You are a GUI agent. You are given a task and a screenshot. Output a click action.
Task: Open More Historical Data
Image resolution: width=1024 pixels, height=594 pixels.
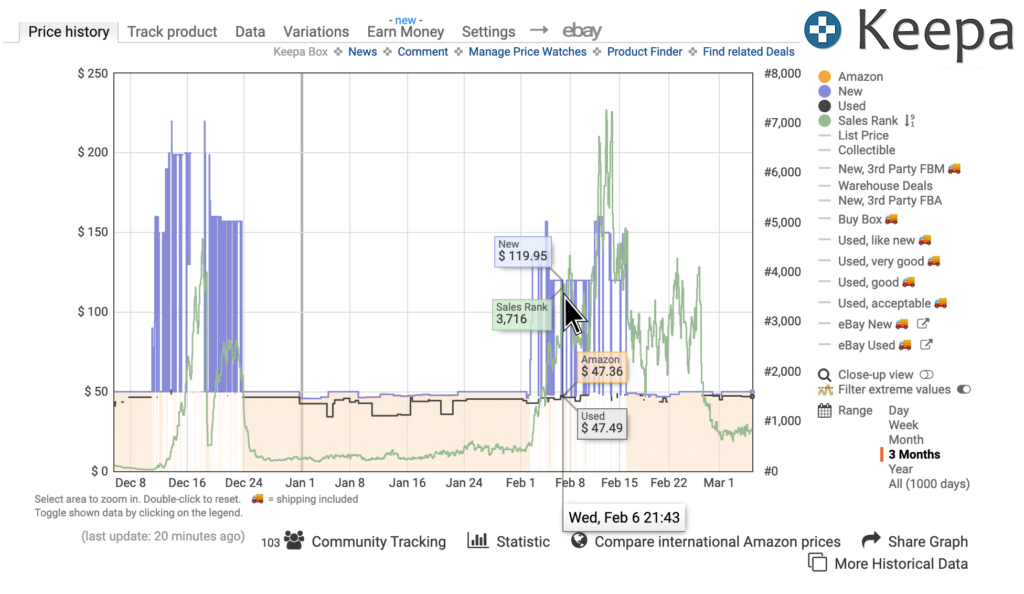[901, 563]
